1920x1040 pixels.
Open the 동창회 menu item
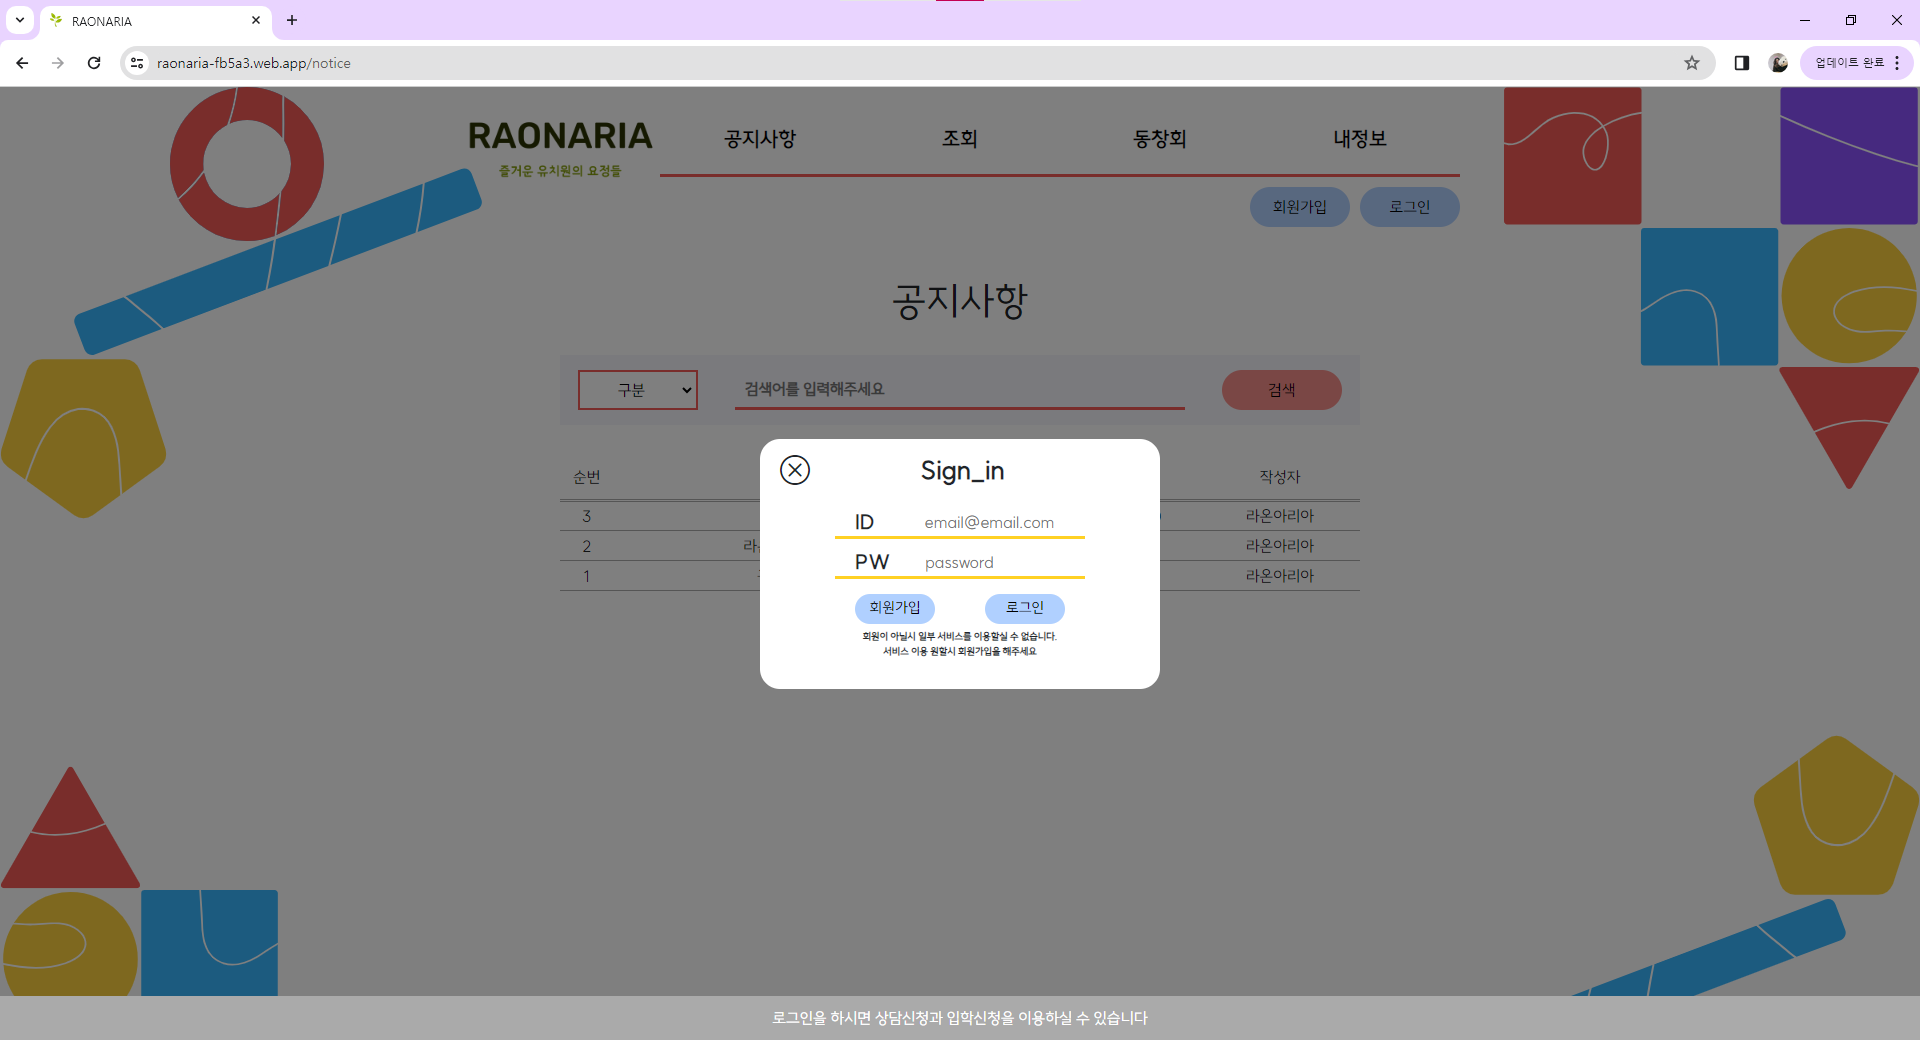point(1160,139)
